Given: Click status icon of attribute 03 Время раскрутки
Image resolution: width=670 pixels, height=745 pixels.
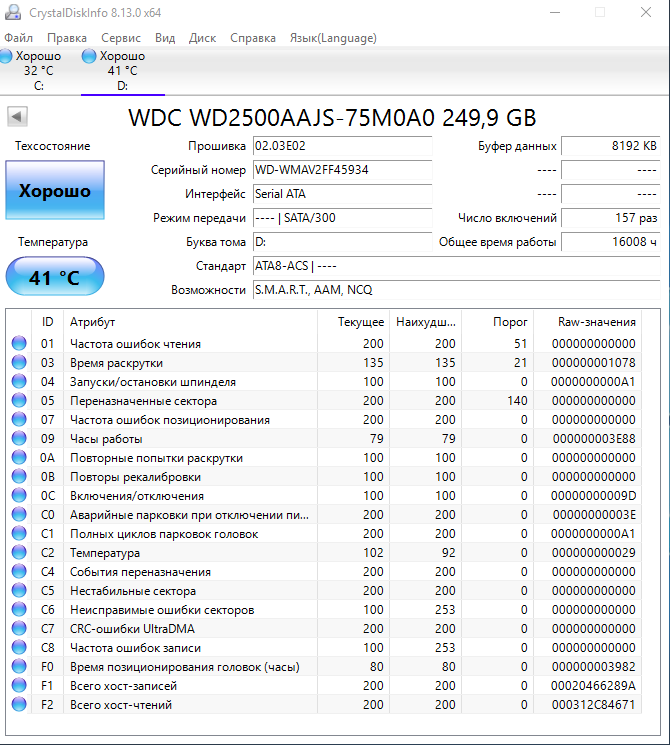Looking at the screenshot, I should point(19,362).
